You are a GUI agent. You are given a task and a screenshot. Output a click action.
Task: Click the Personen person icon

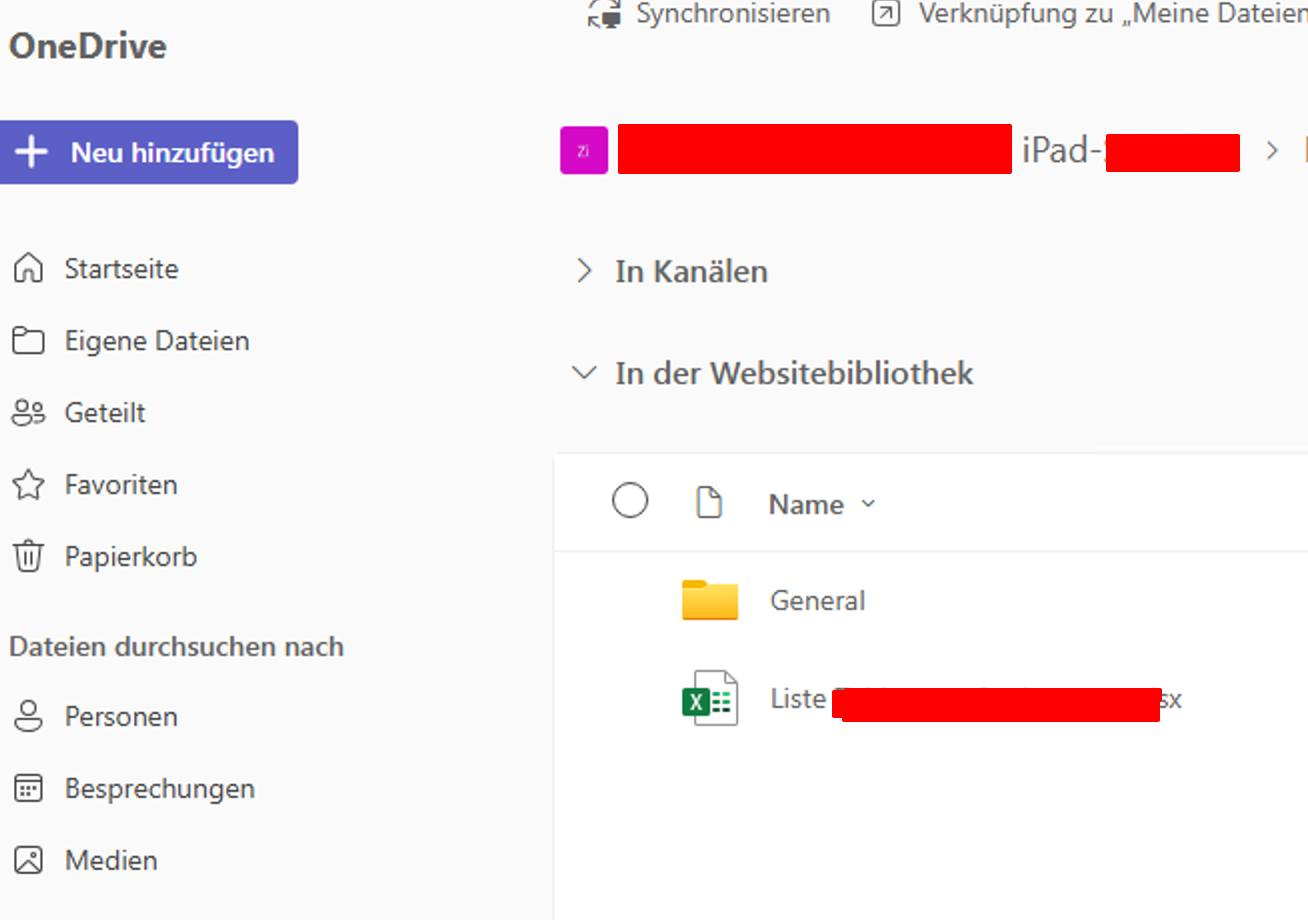[28, 717]
